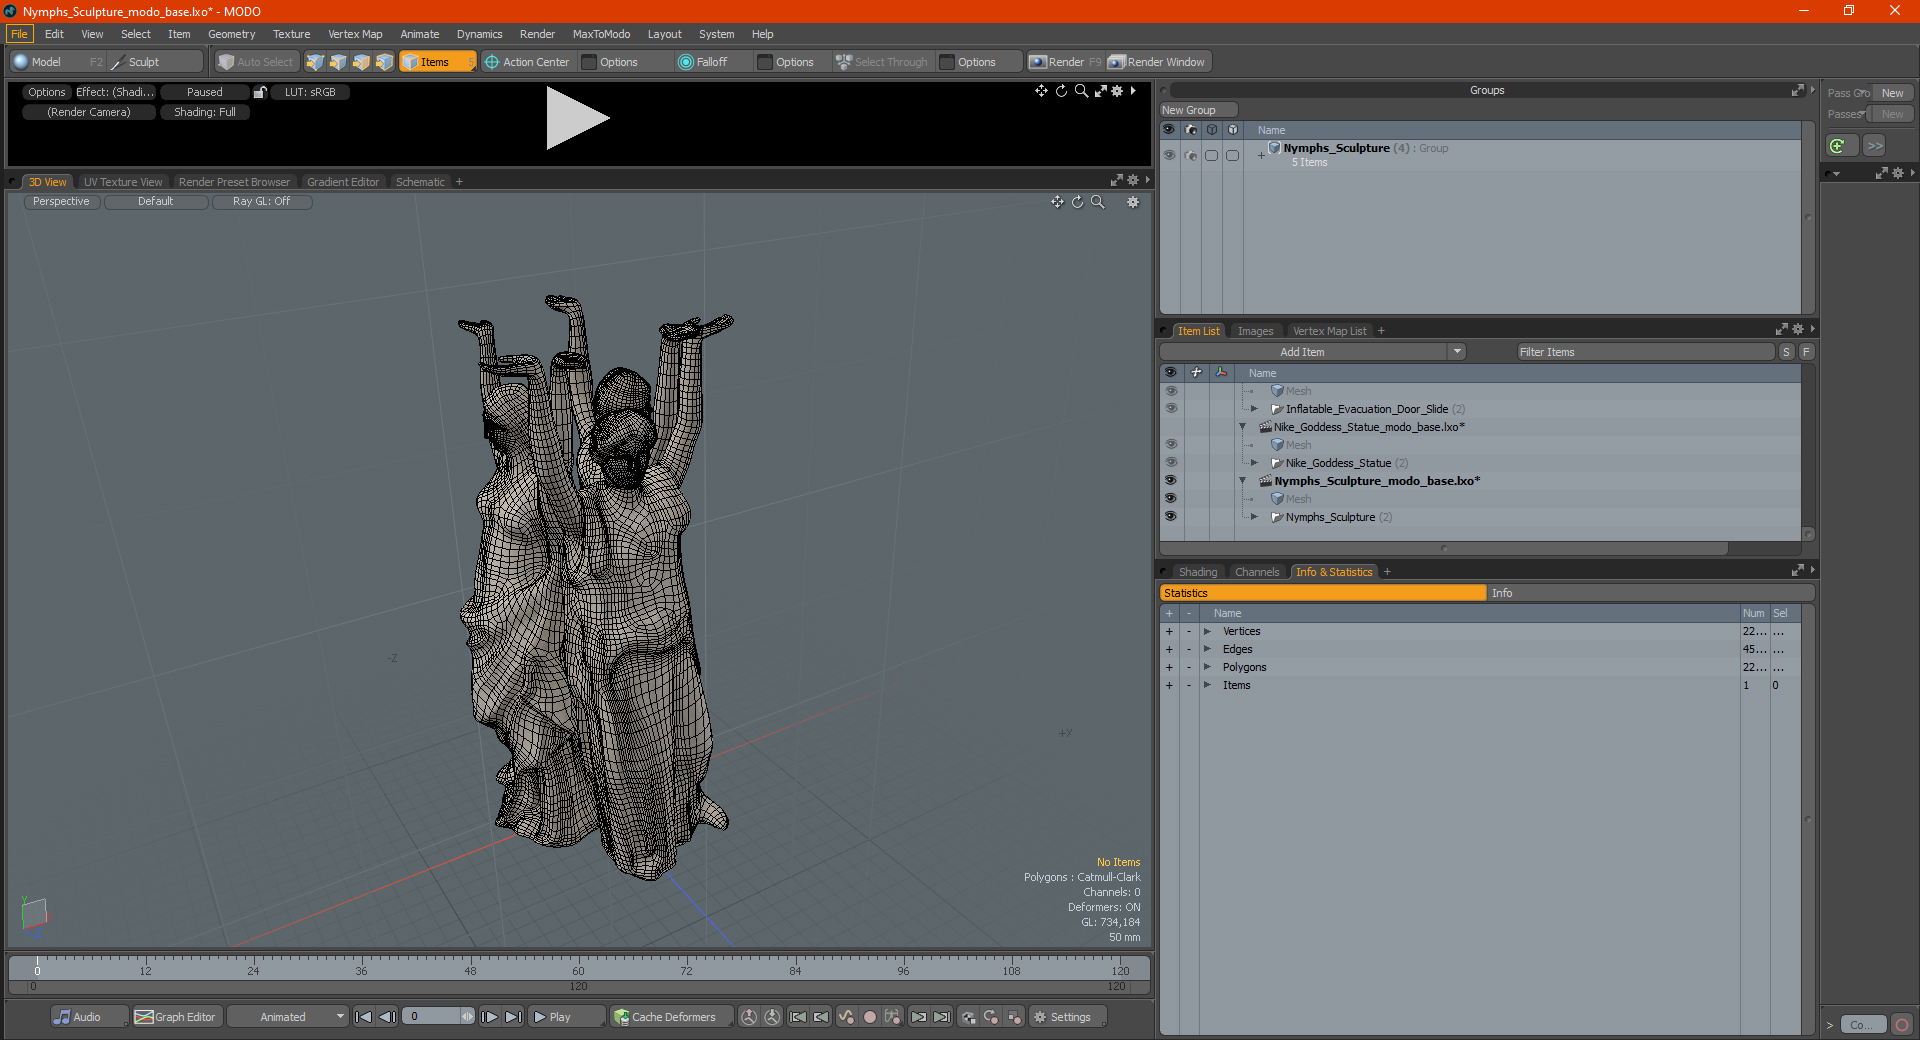
Task: Open Add Item dropdown arrow
Action: [x=1457, y=352]
